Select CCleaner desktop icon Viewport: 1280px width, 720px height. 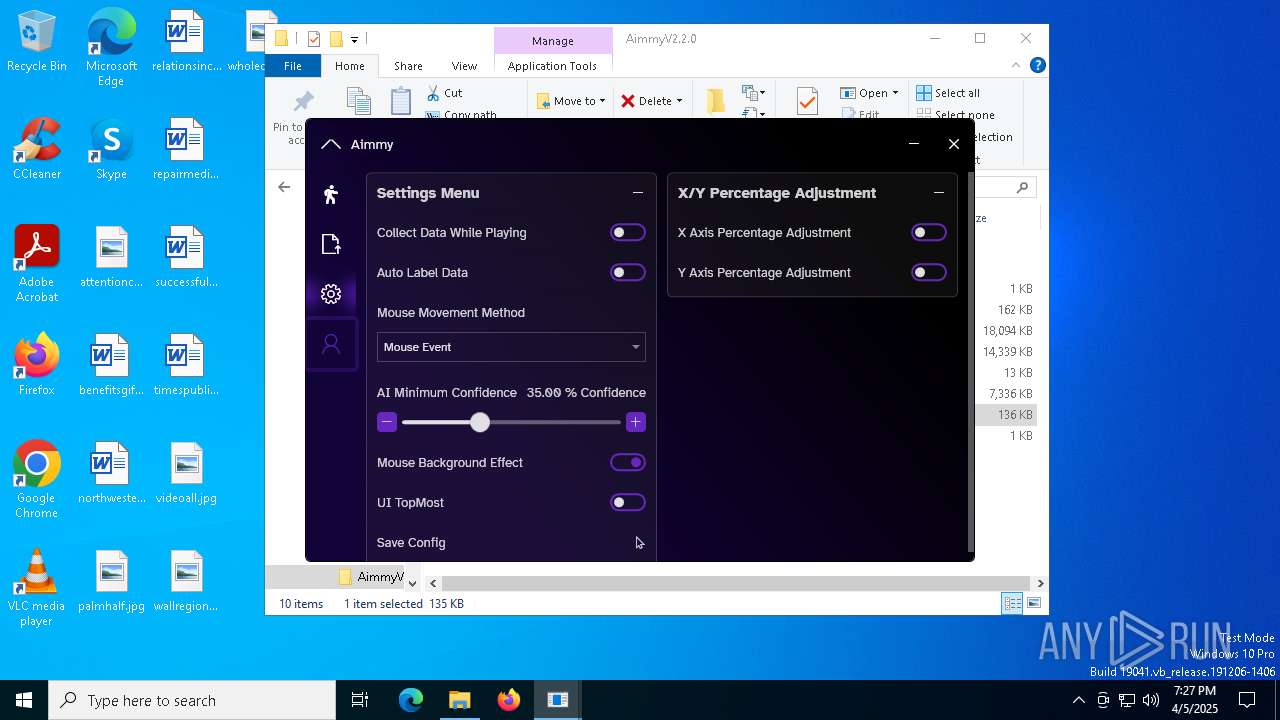37,150
